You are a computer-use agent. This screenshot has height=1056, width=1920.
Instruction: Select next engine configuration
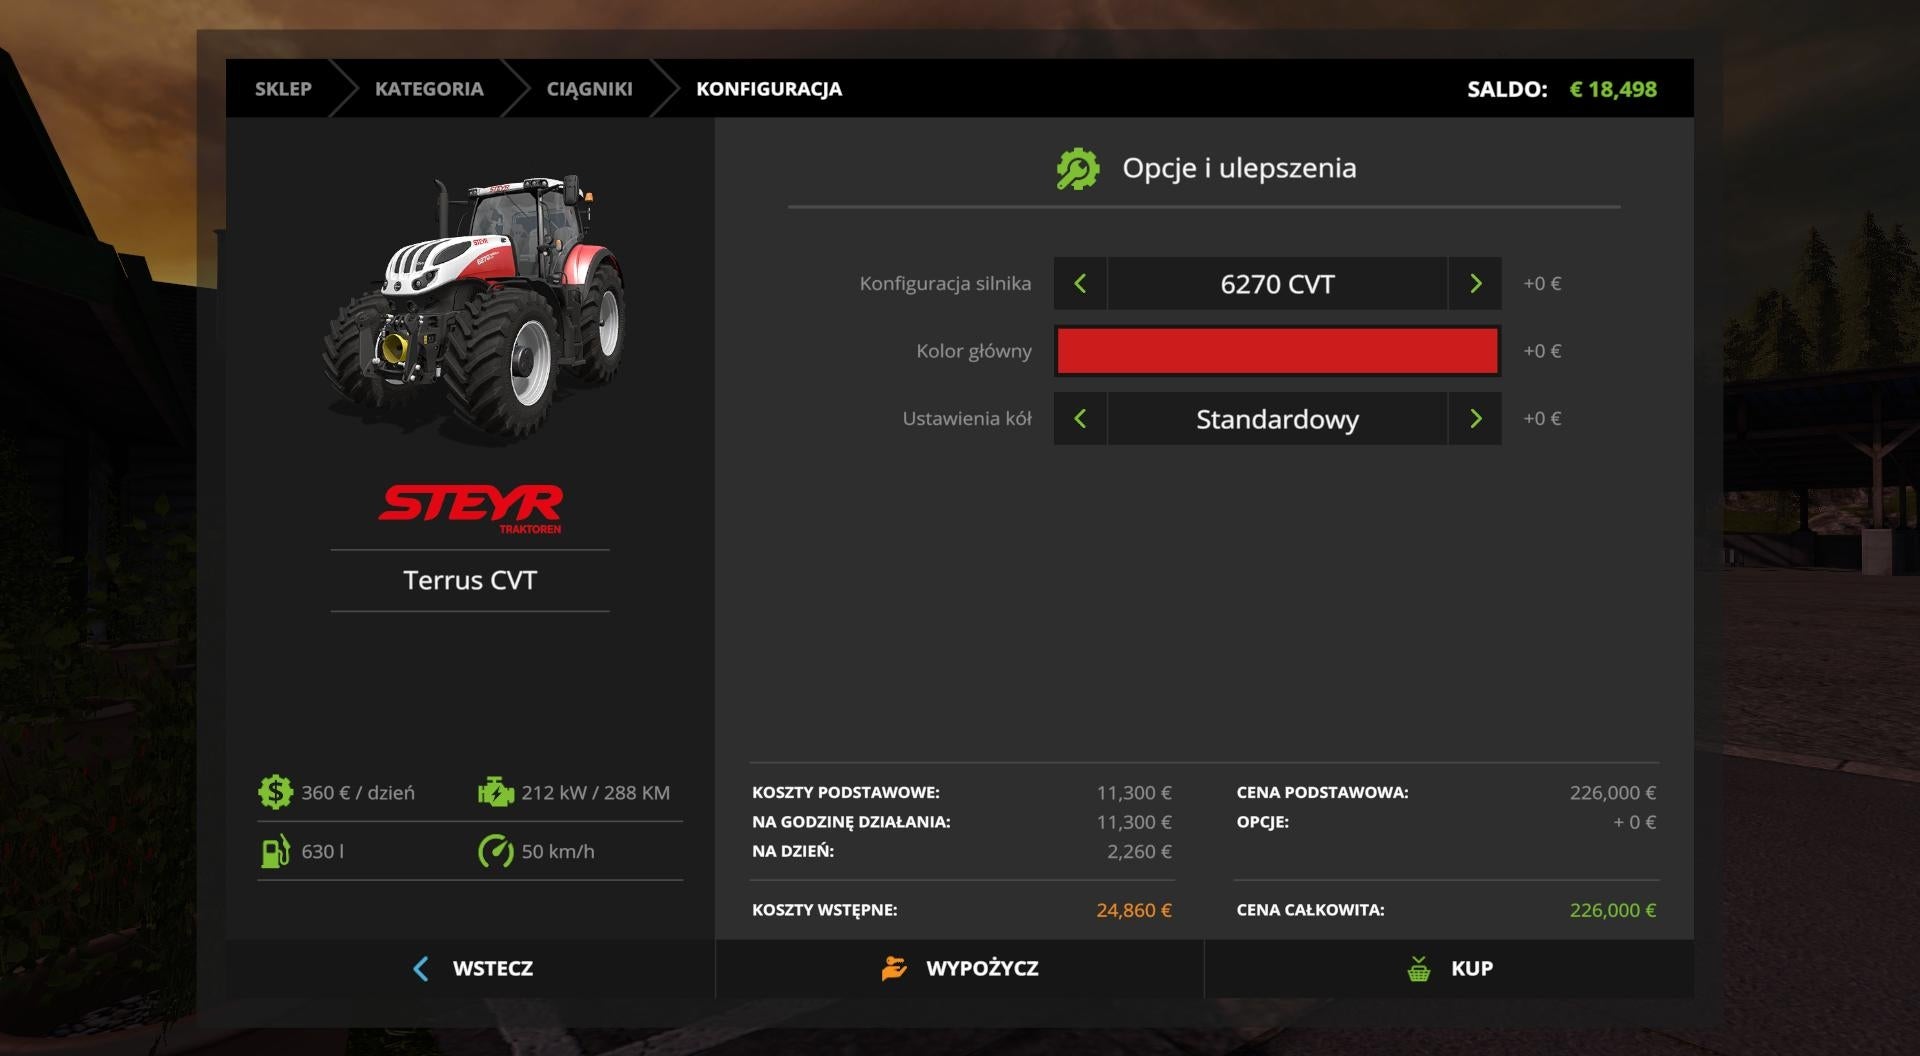click(x=1475, y=283)
